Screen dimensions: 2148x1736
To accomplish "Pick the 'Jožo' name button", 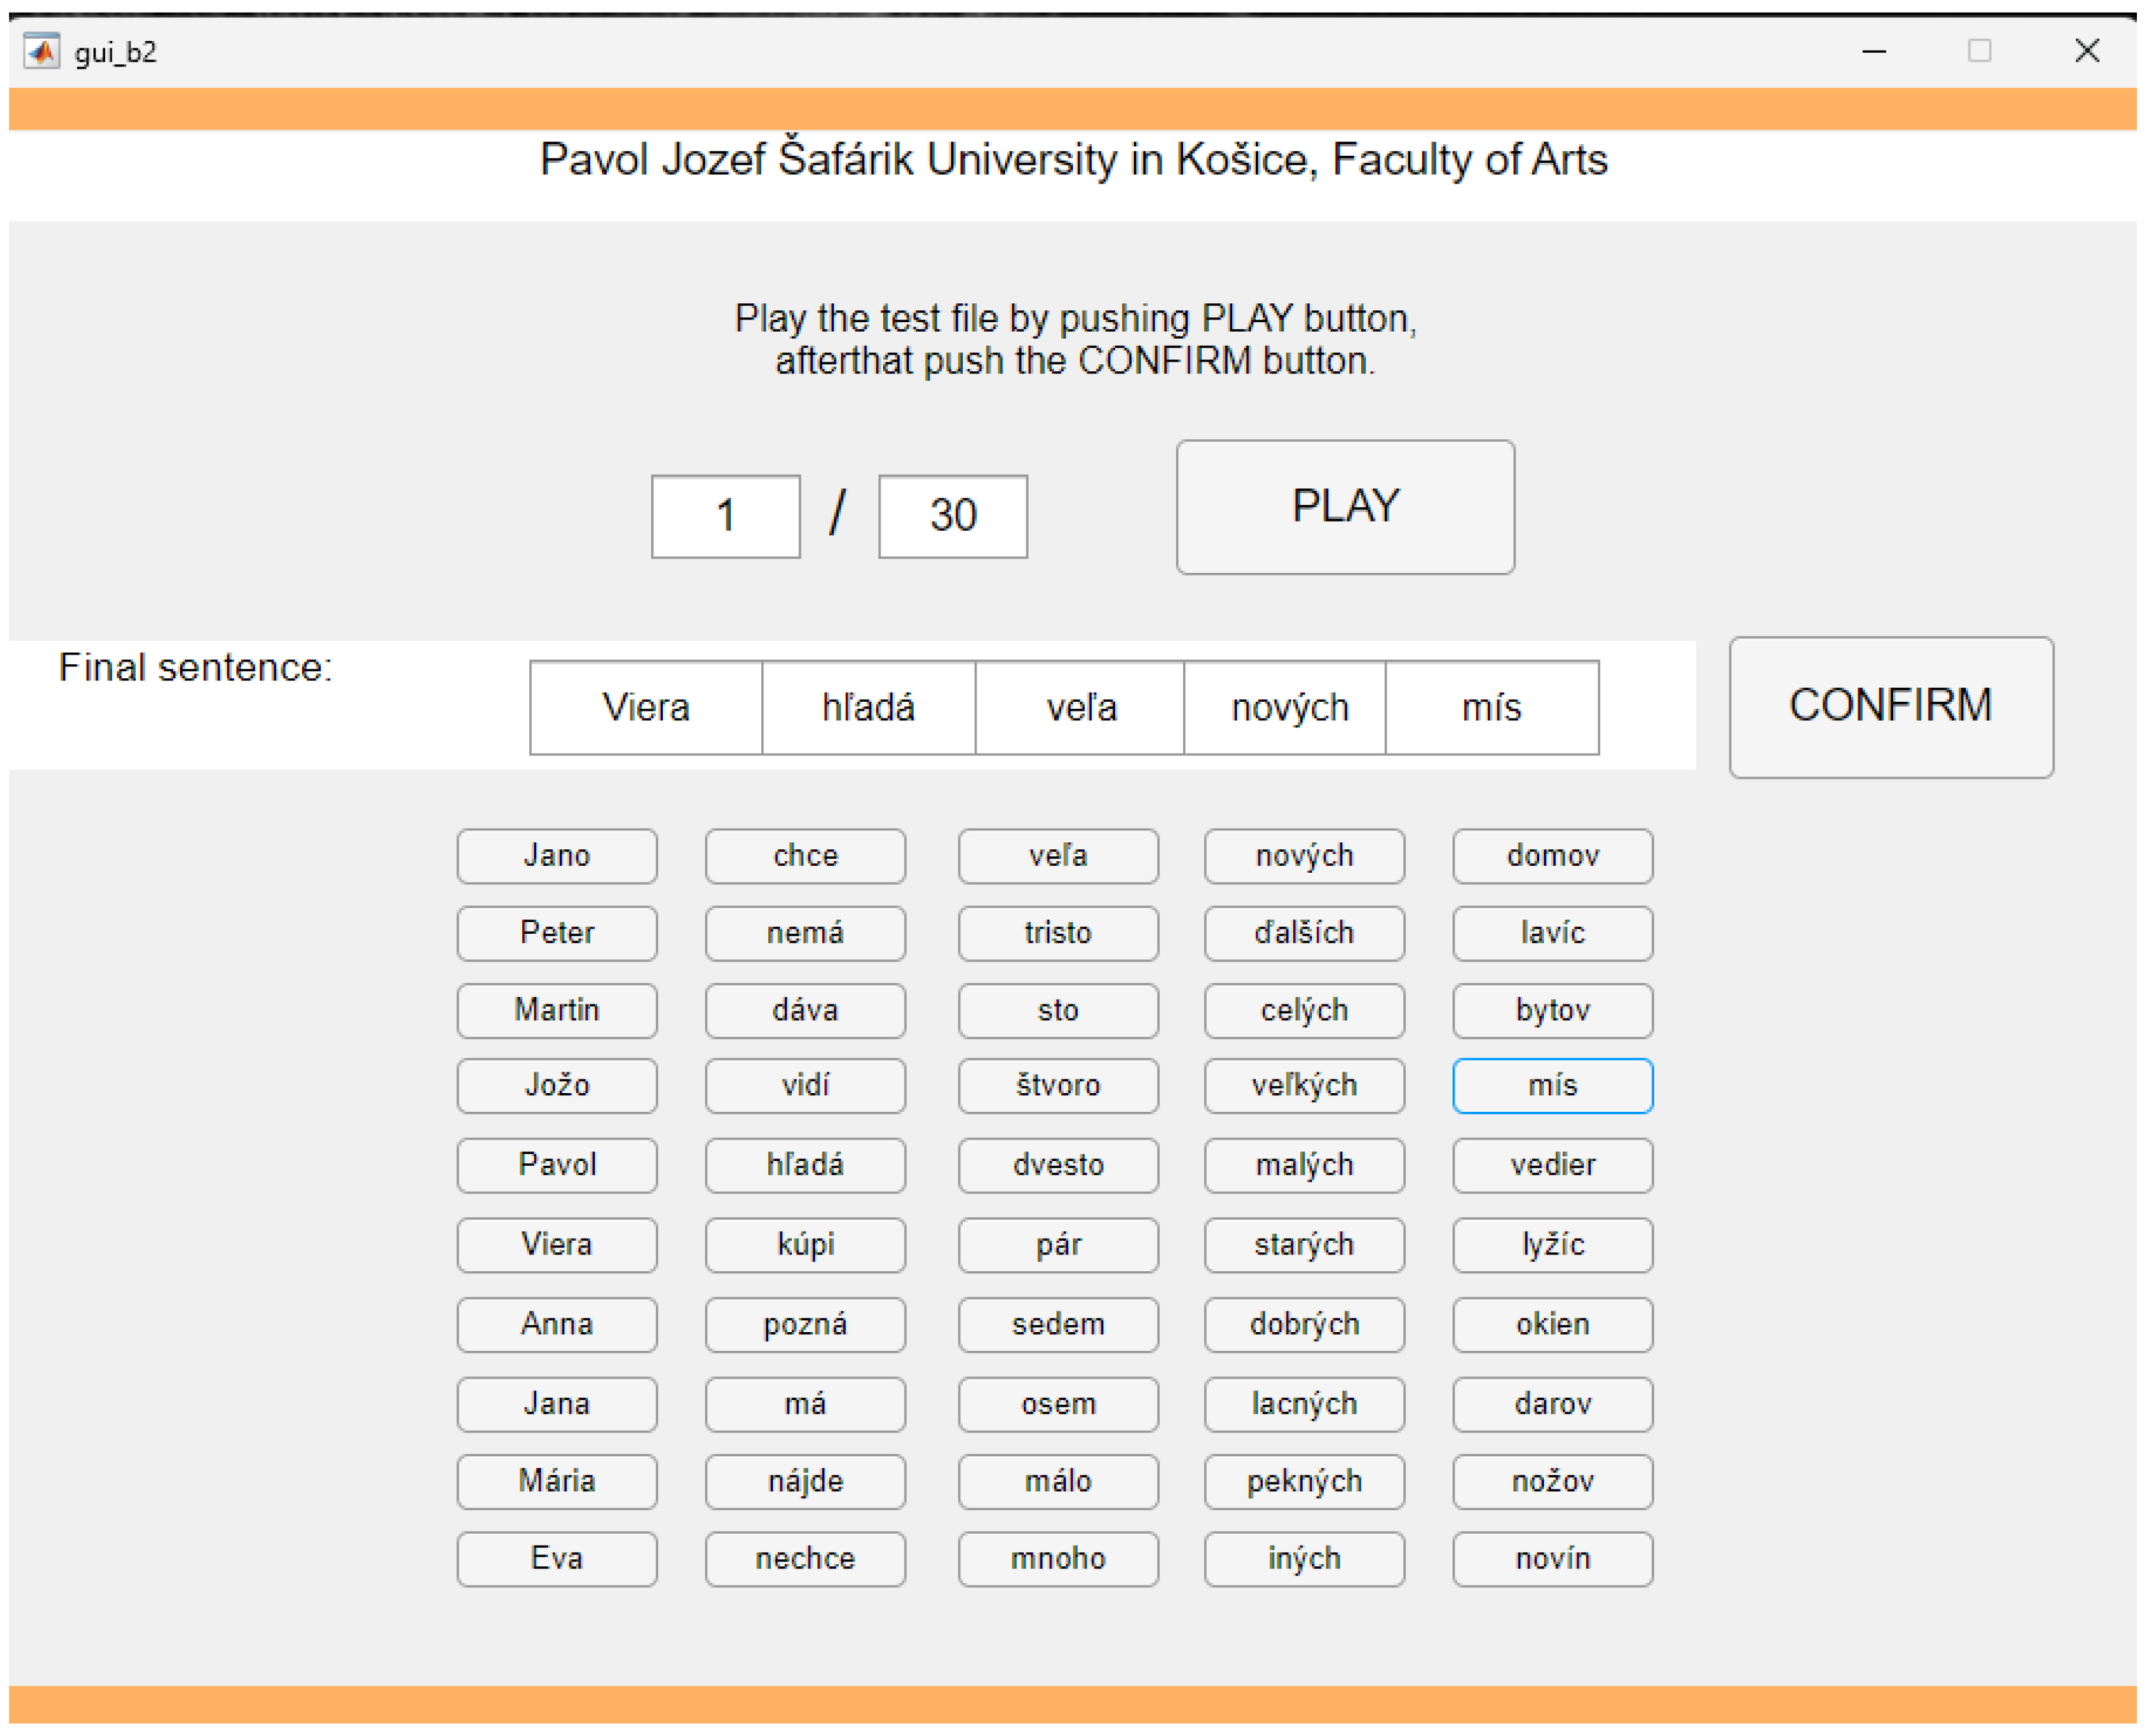I will click(x=556, y=1085).
